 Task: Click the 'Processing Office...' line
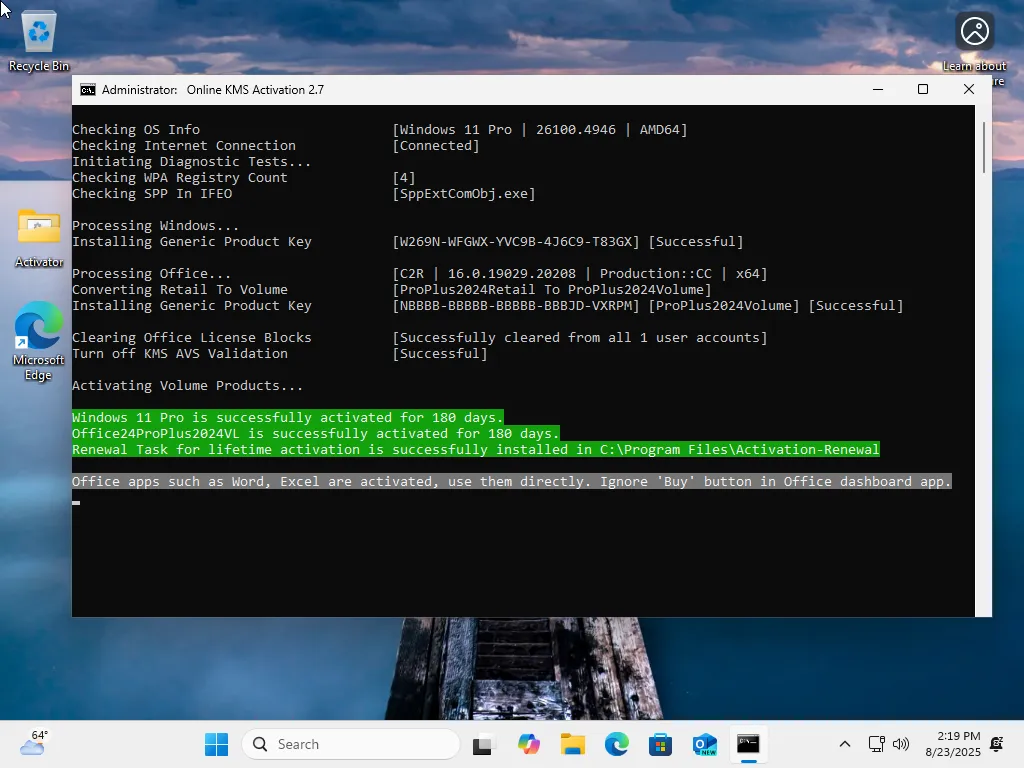[152, 274]
